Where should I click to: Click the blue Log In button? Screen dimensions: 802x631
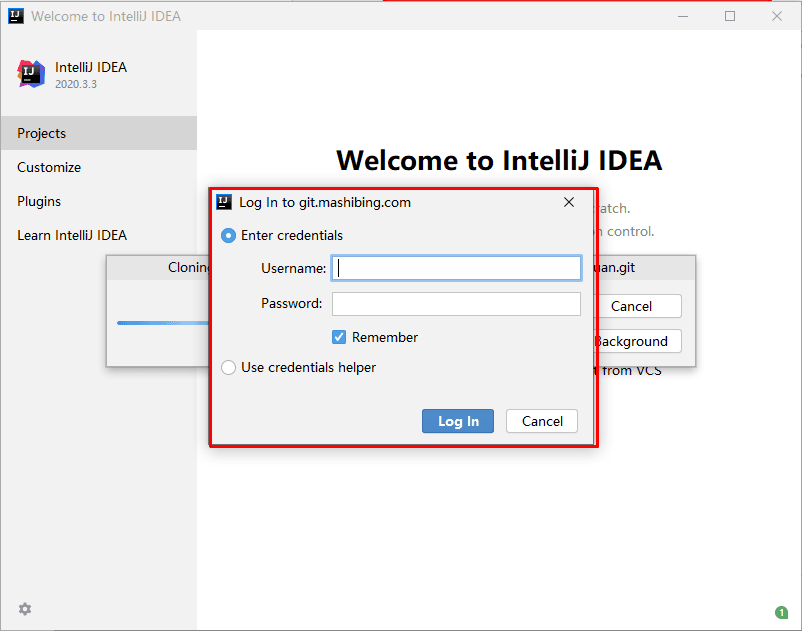pyautogui.click(x=458, y=421)
